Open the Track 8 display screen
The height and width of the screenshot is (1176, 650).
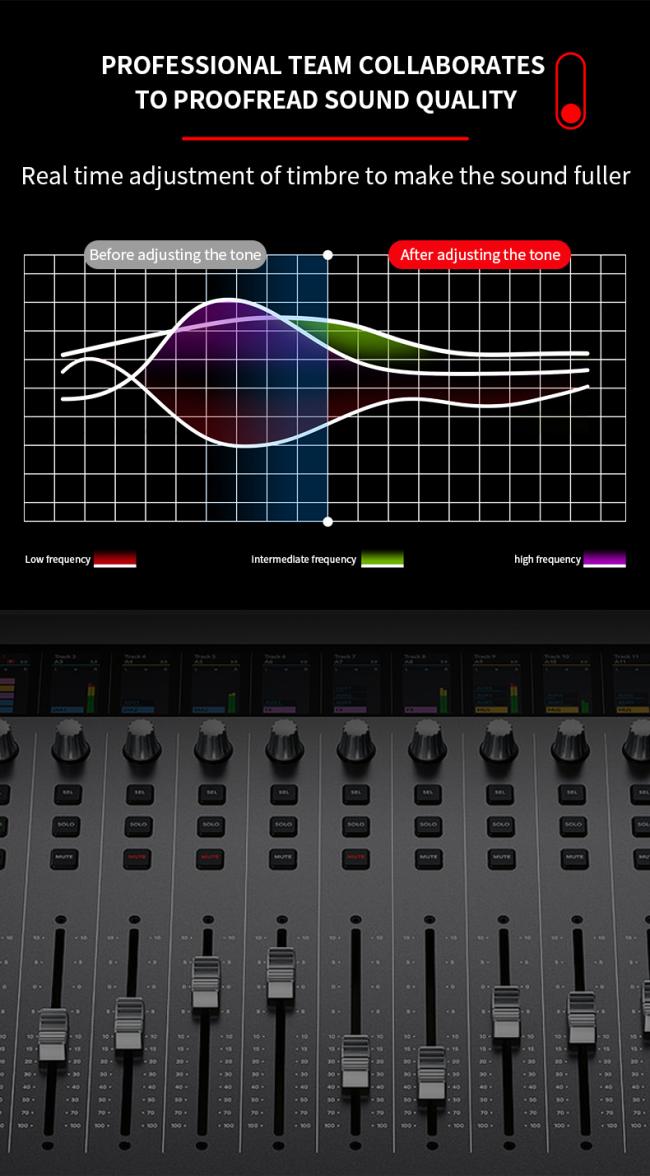click(427, 683)
